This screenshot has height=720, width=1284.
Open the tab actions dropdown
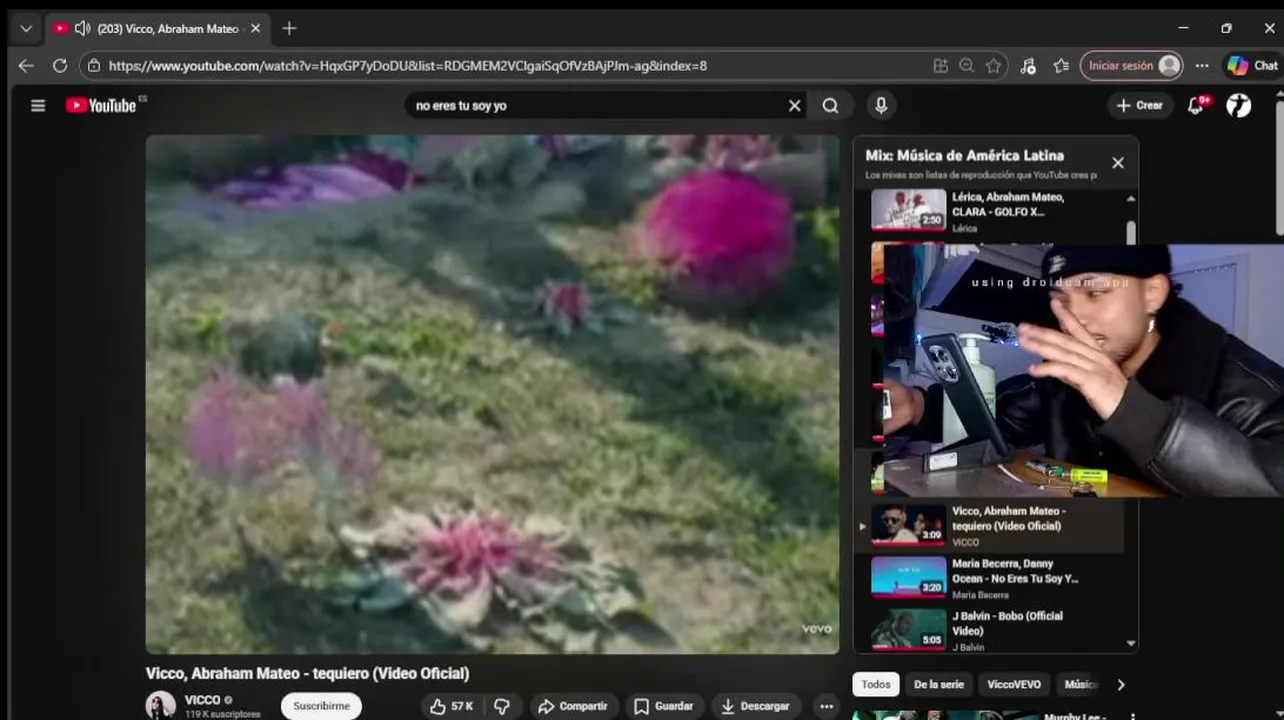pyautogui.click(x=26, y=29)
